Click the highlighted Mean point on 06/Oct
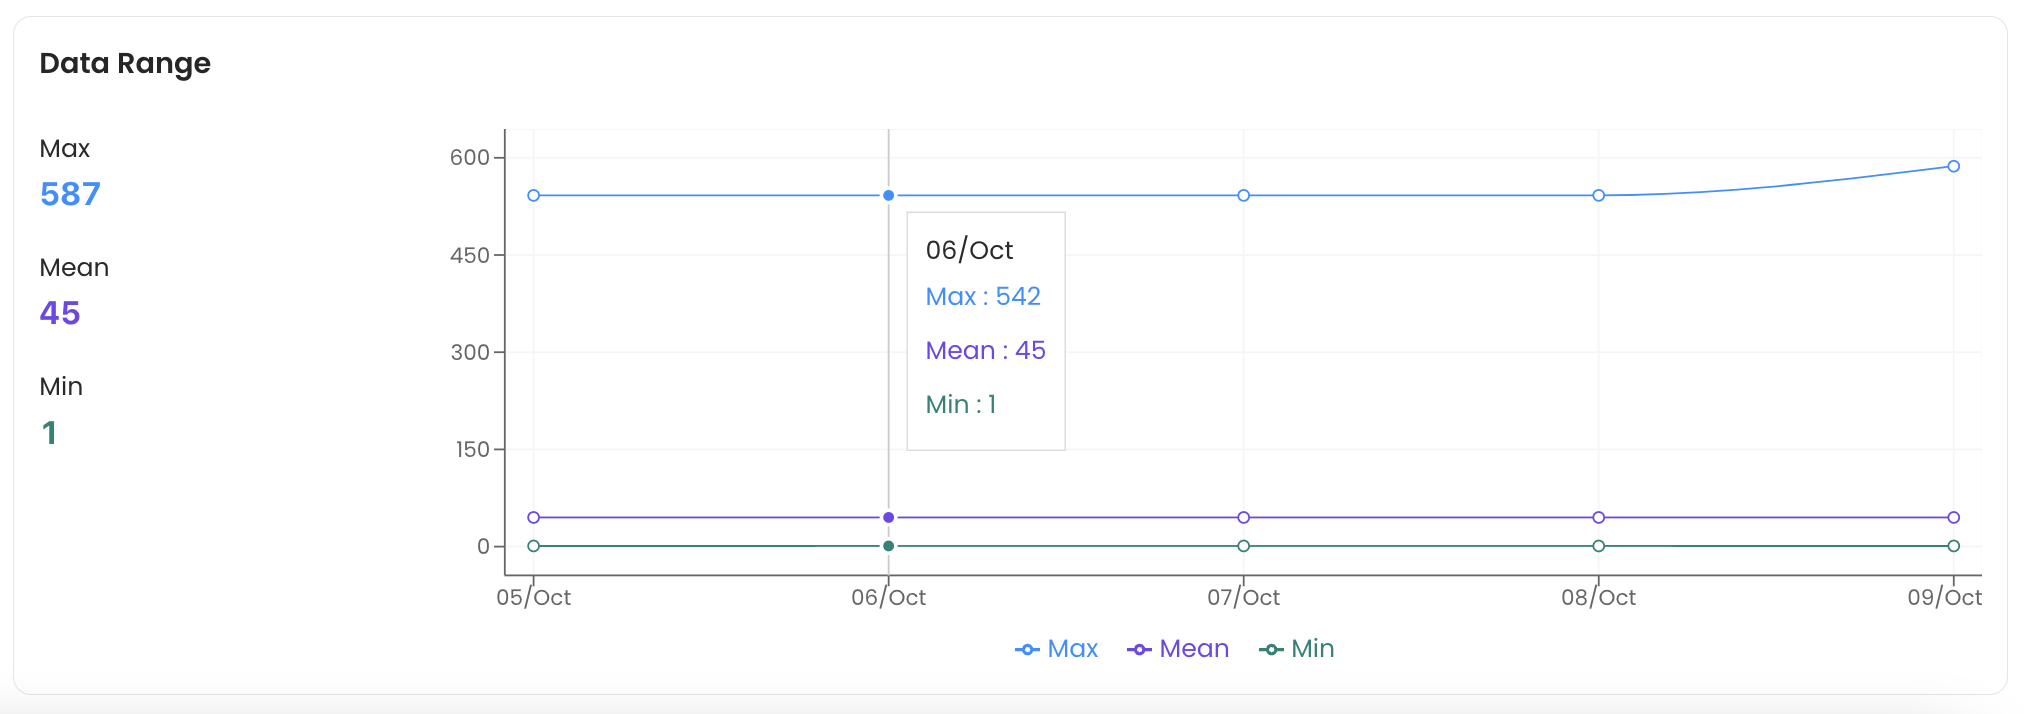Screen dimensions: 2024x714 tap(889, 518)
